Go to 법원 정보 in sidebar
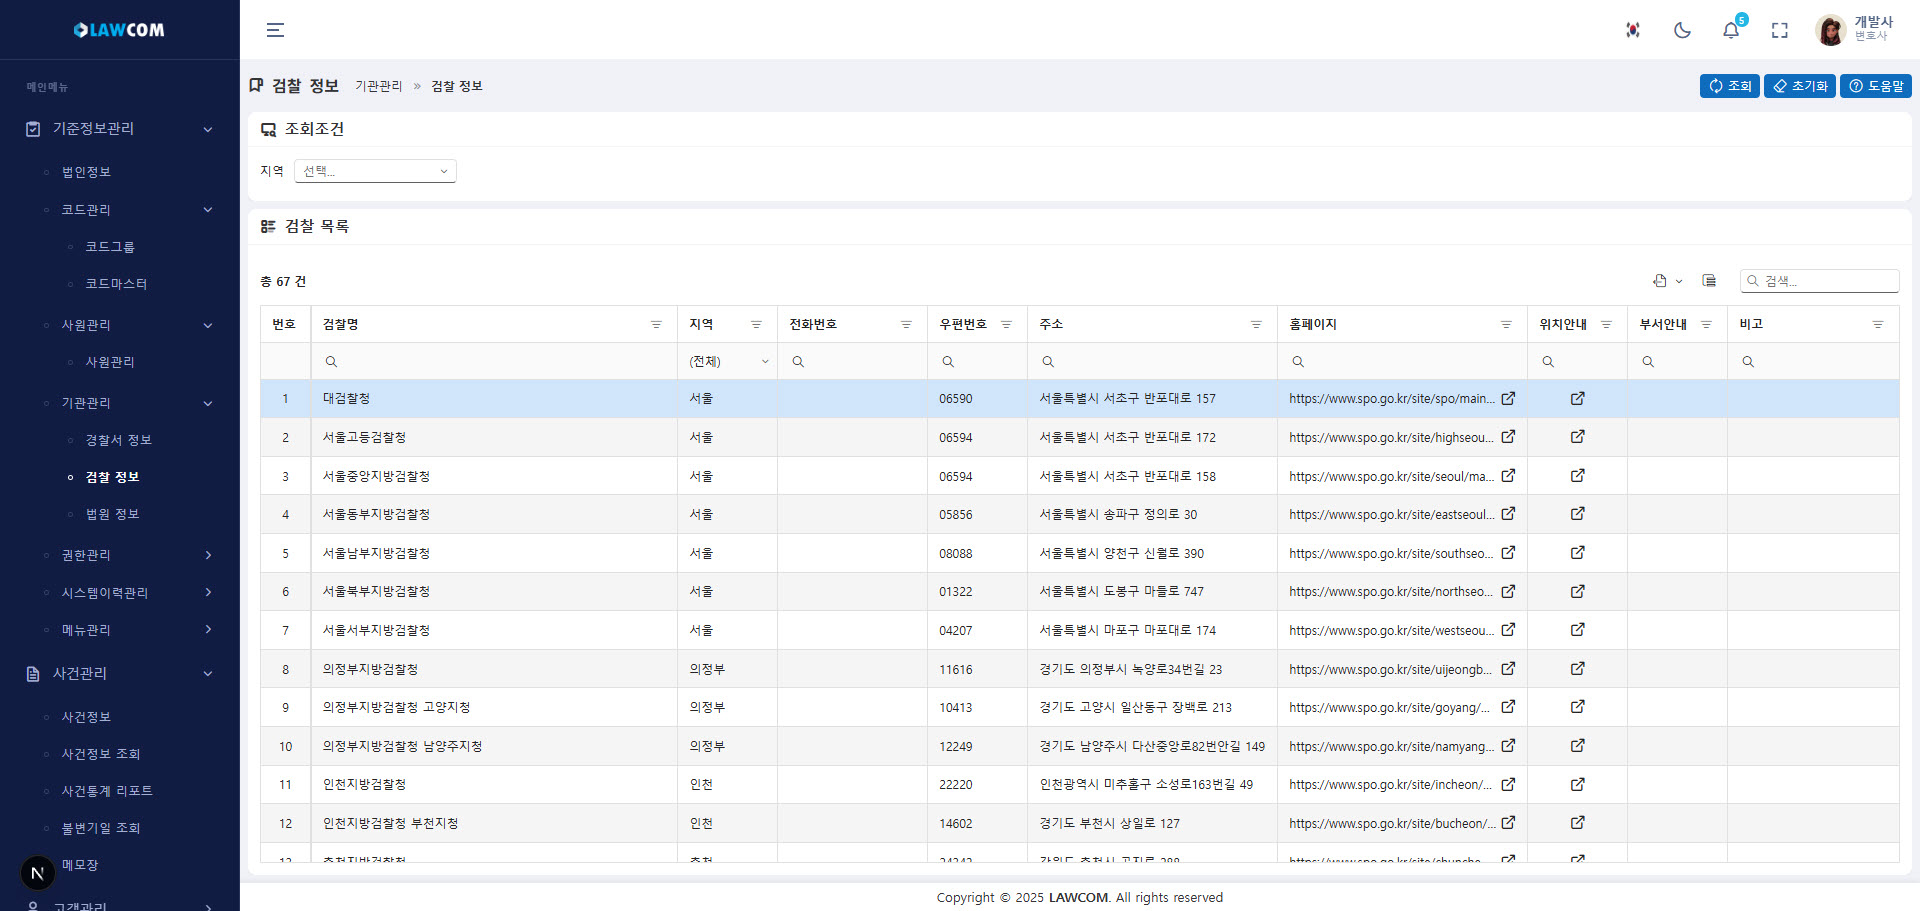This screenshot has width=1920, height=911. [112, 514]
